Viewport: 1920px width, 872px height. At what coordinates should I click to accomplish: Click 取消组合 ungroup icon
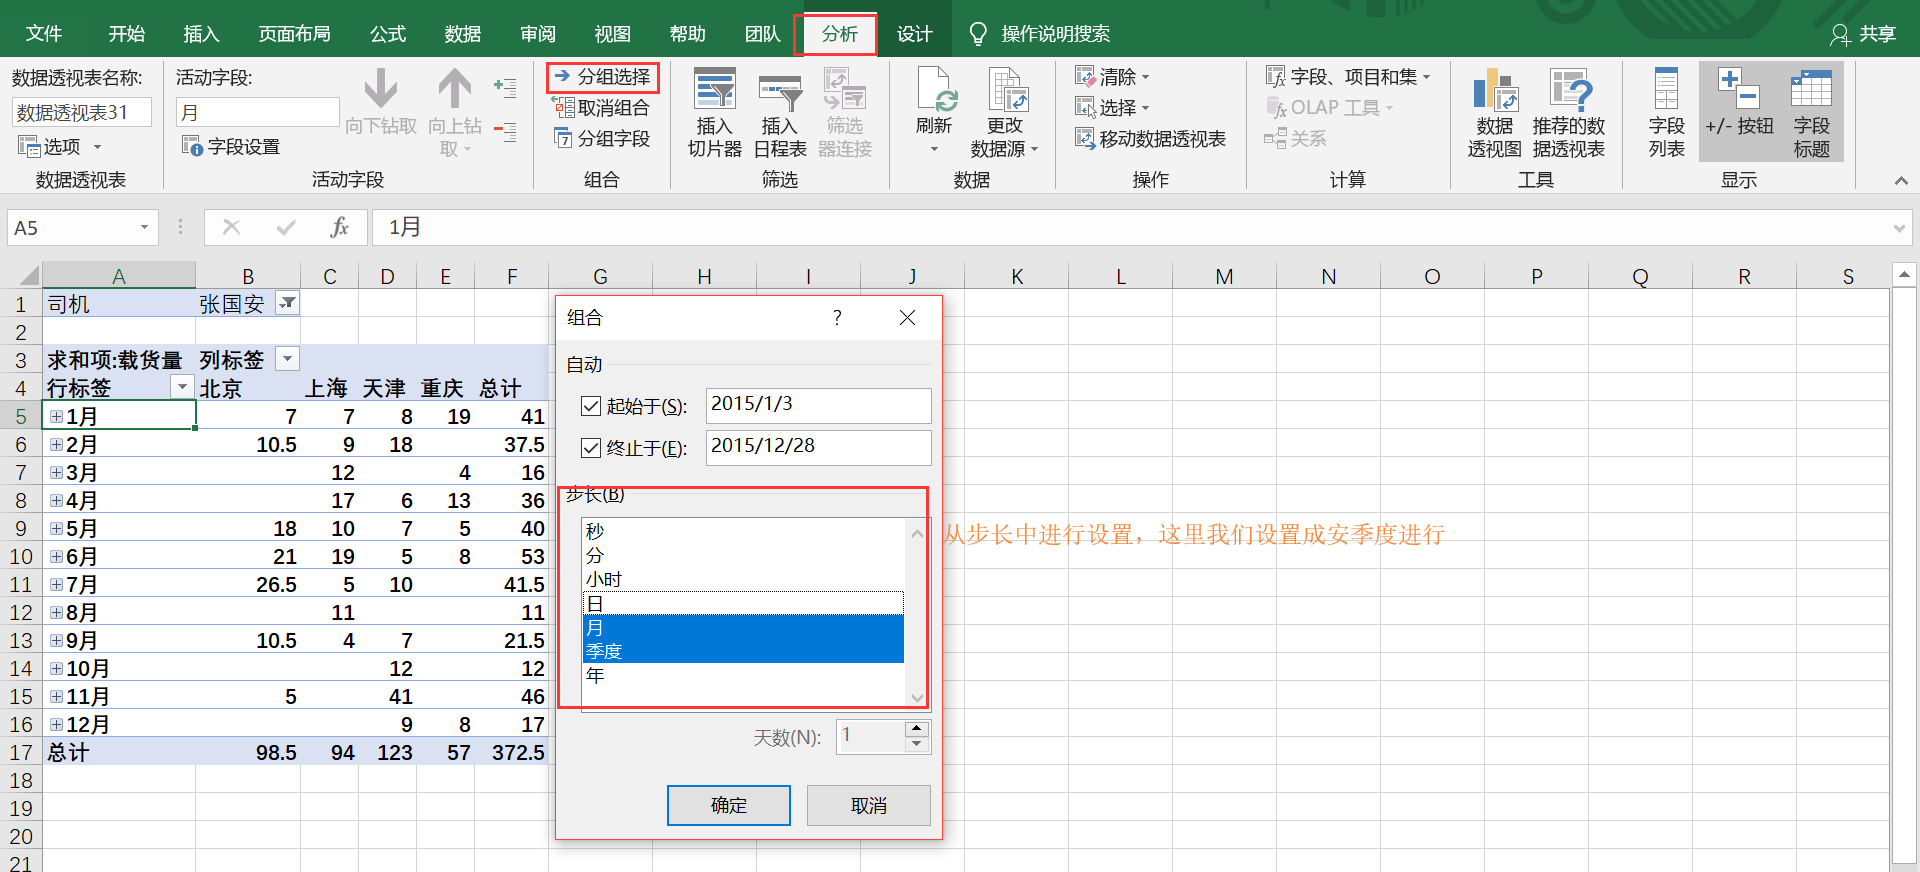point(564,107)
